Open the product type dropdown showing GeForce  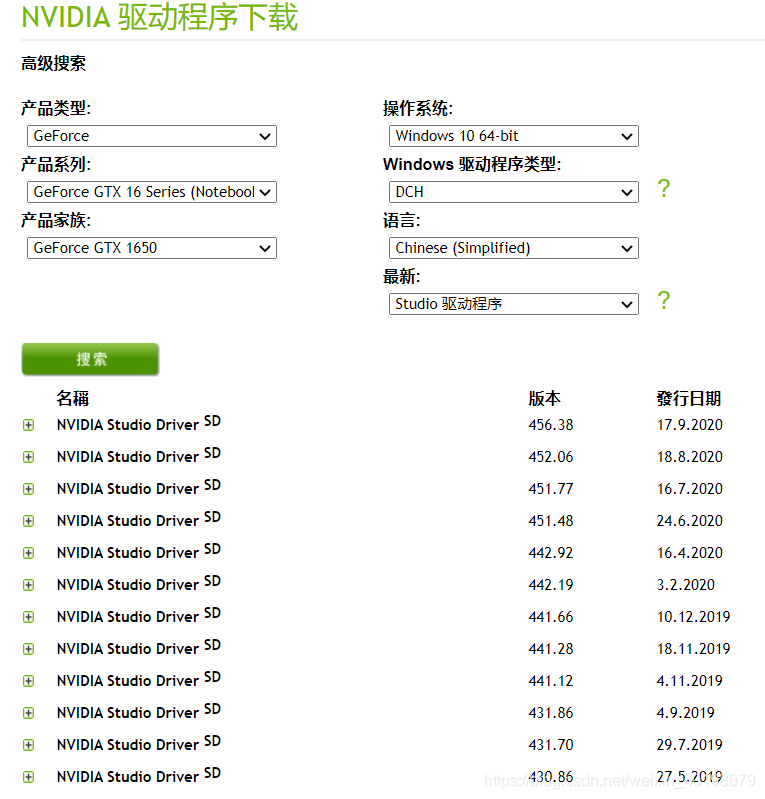(152, 136)
